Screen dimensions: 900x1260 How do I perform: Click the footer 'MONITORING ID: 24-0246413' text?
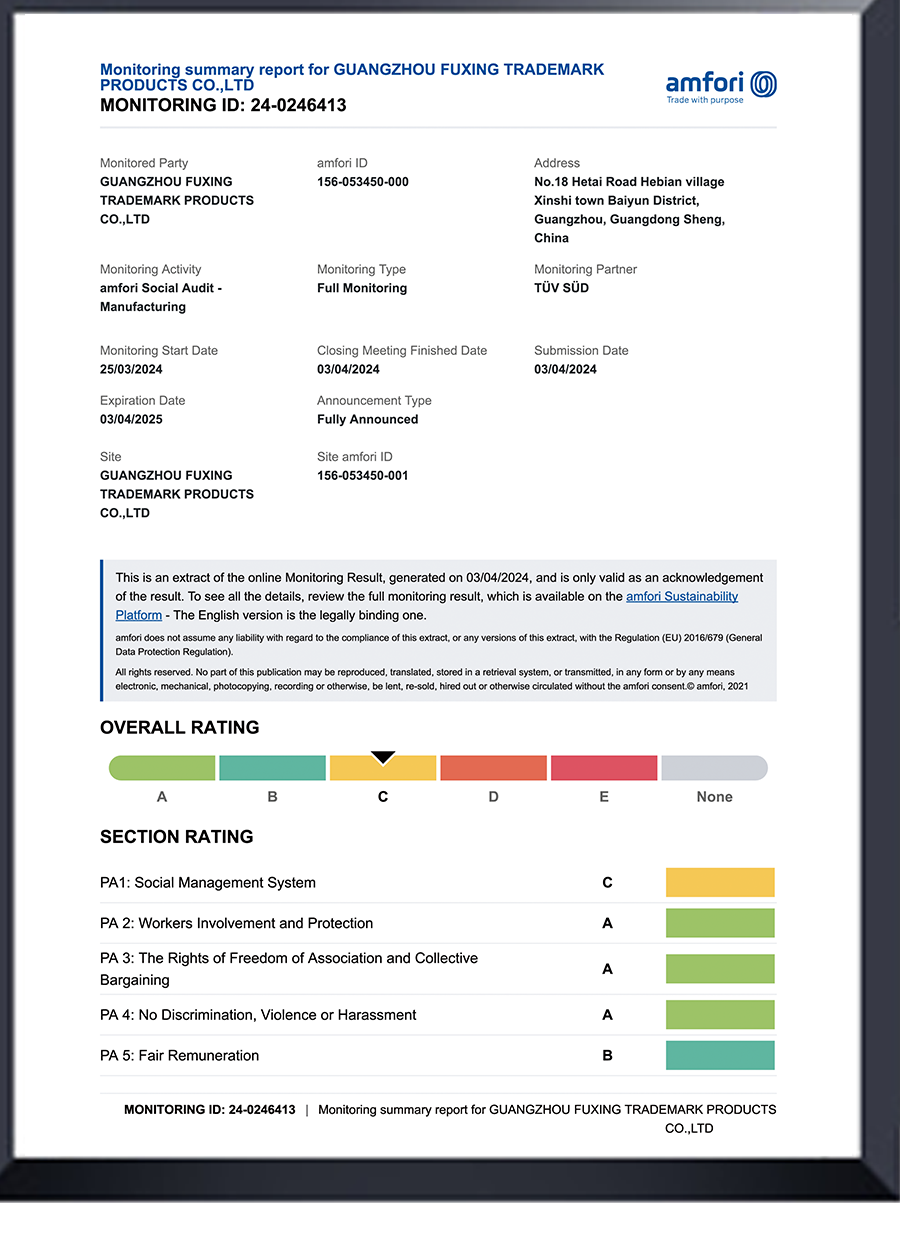click(210, 1110)
